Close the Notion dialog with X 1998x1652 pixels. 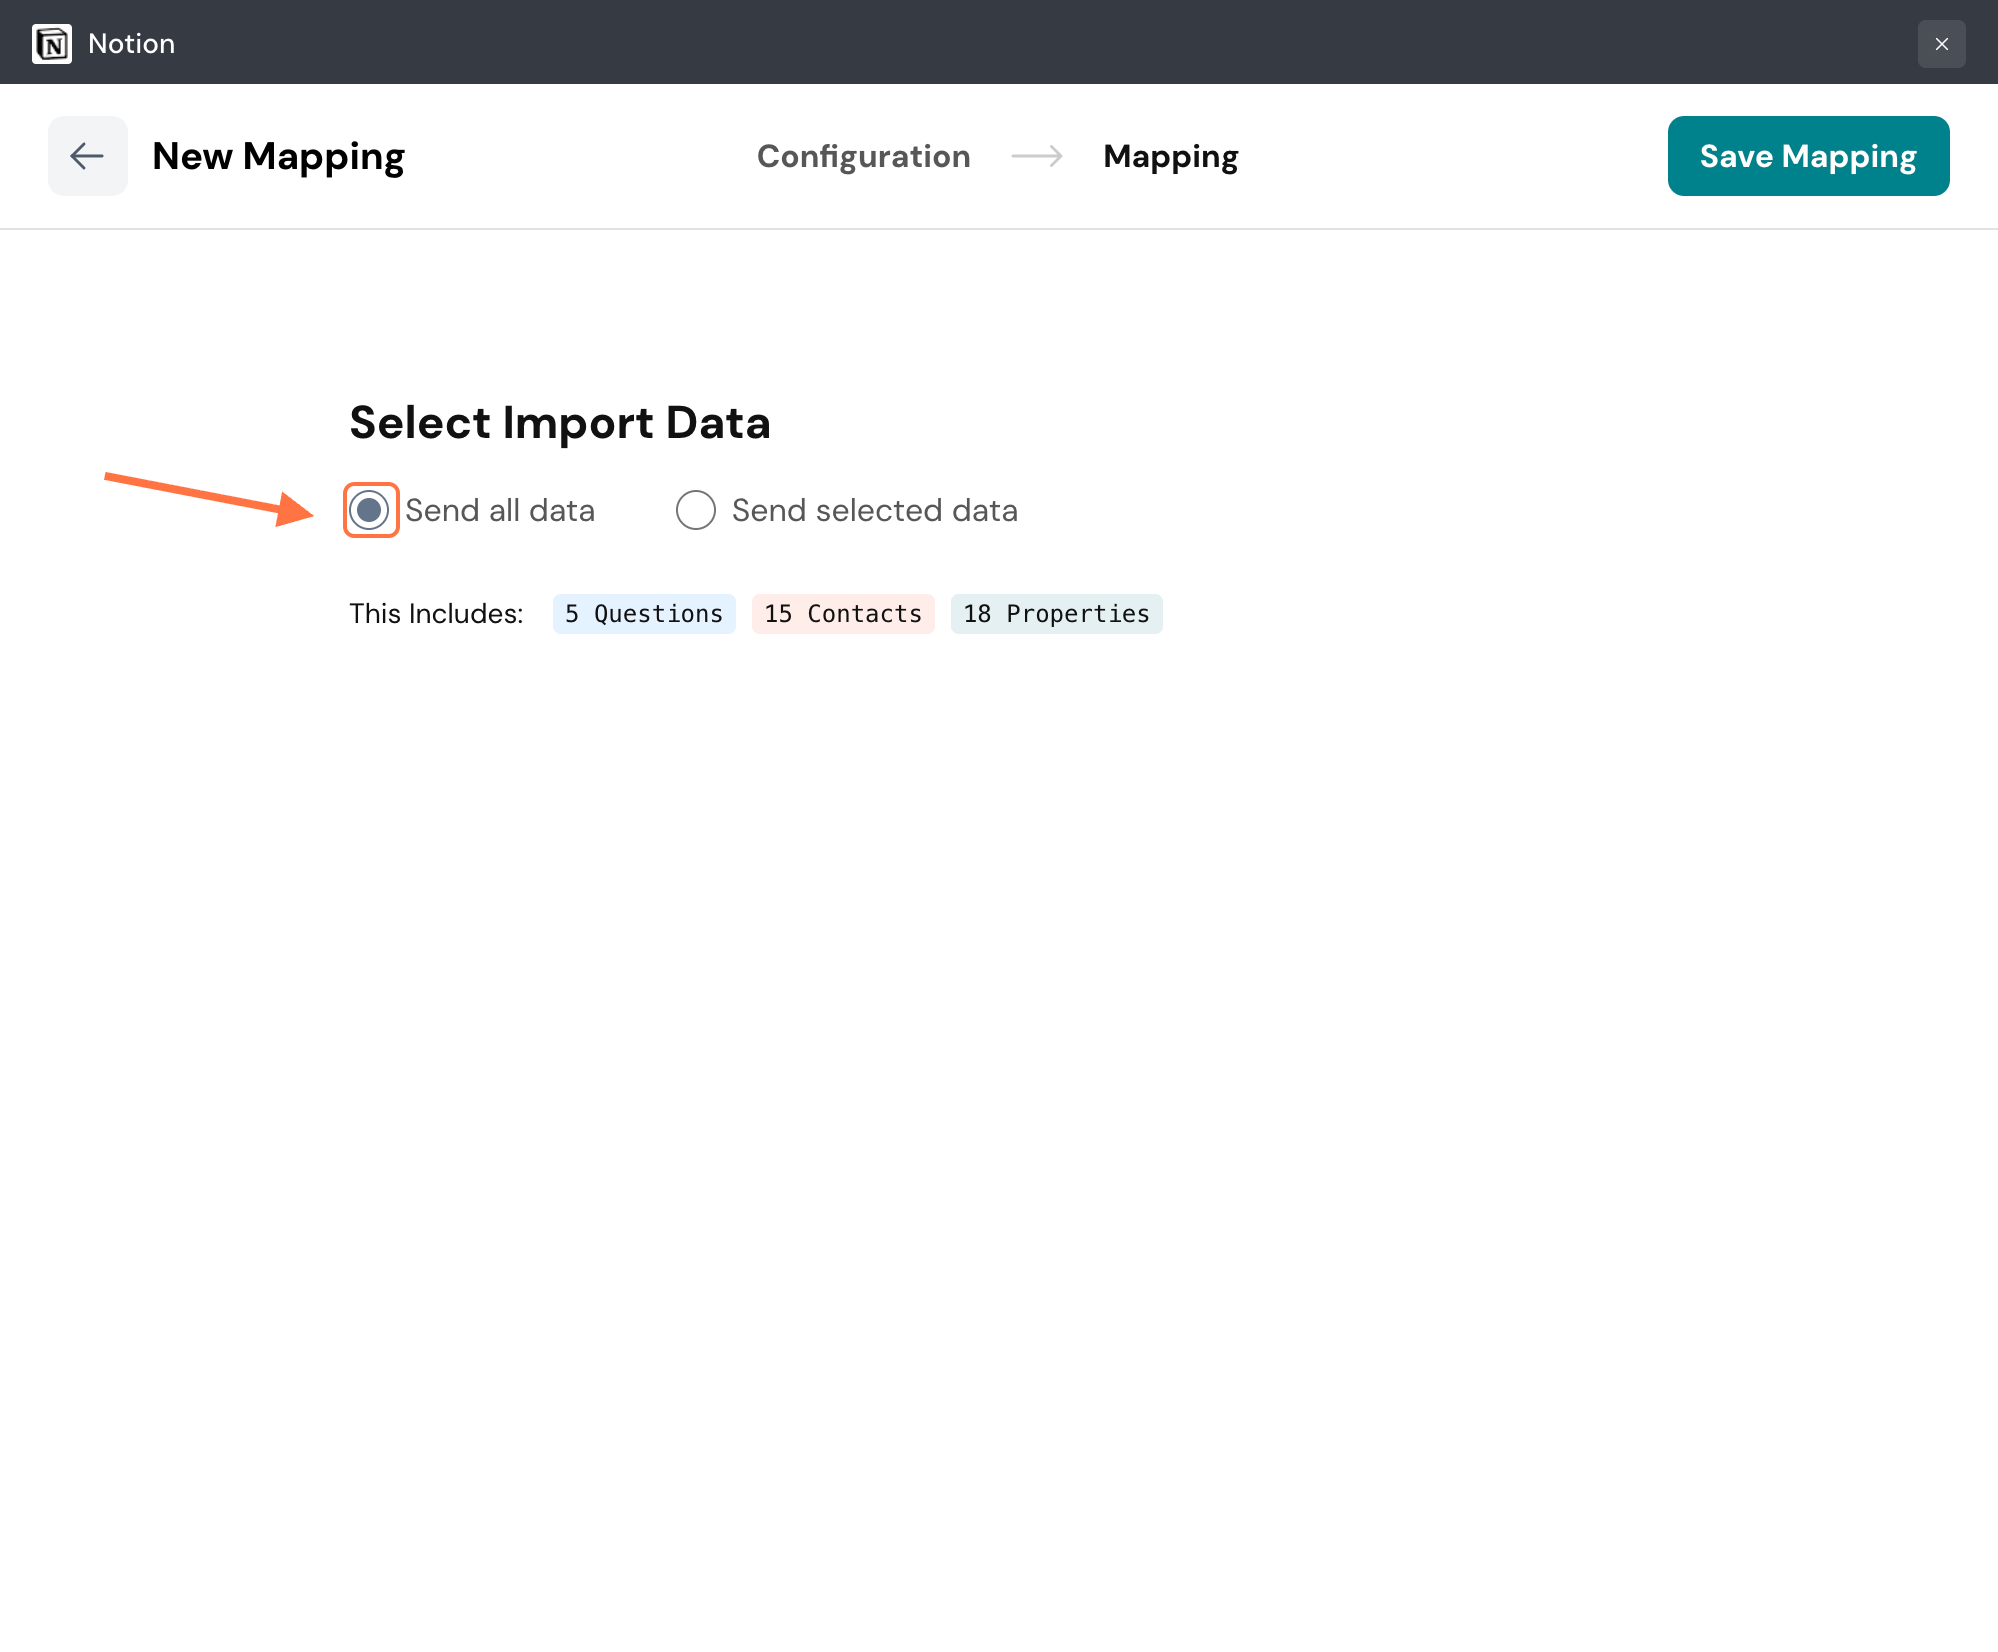point(1941,44)
